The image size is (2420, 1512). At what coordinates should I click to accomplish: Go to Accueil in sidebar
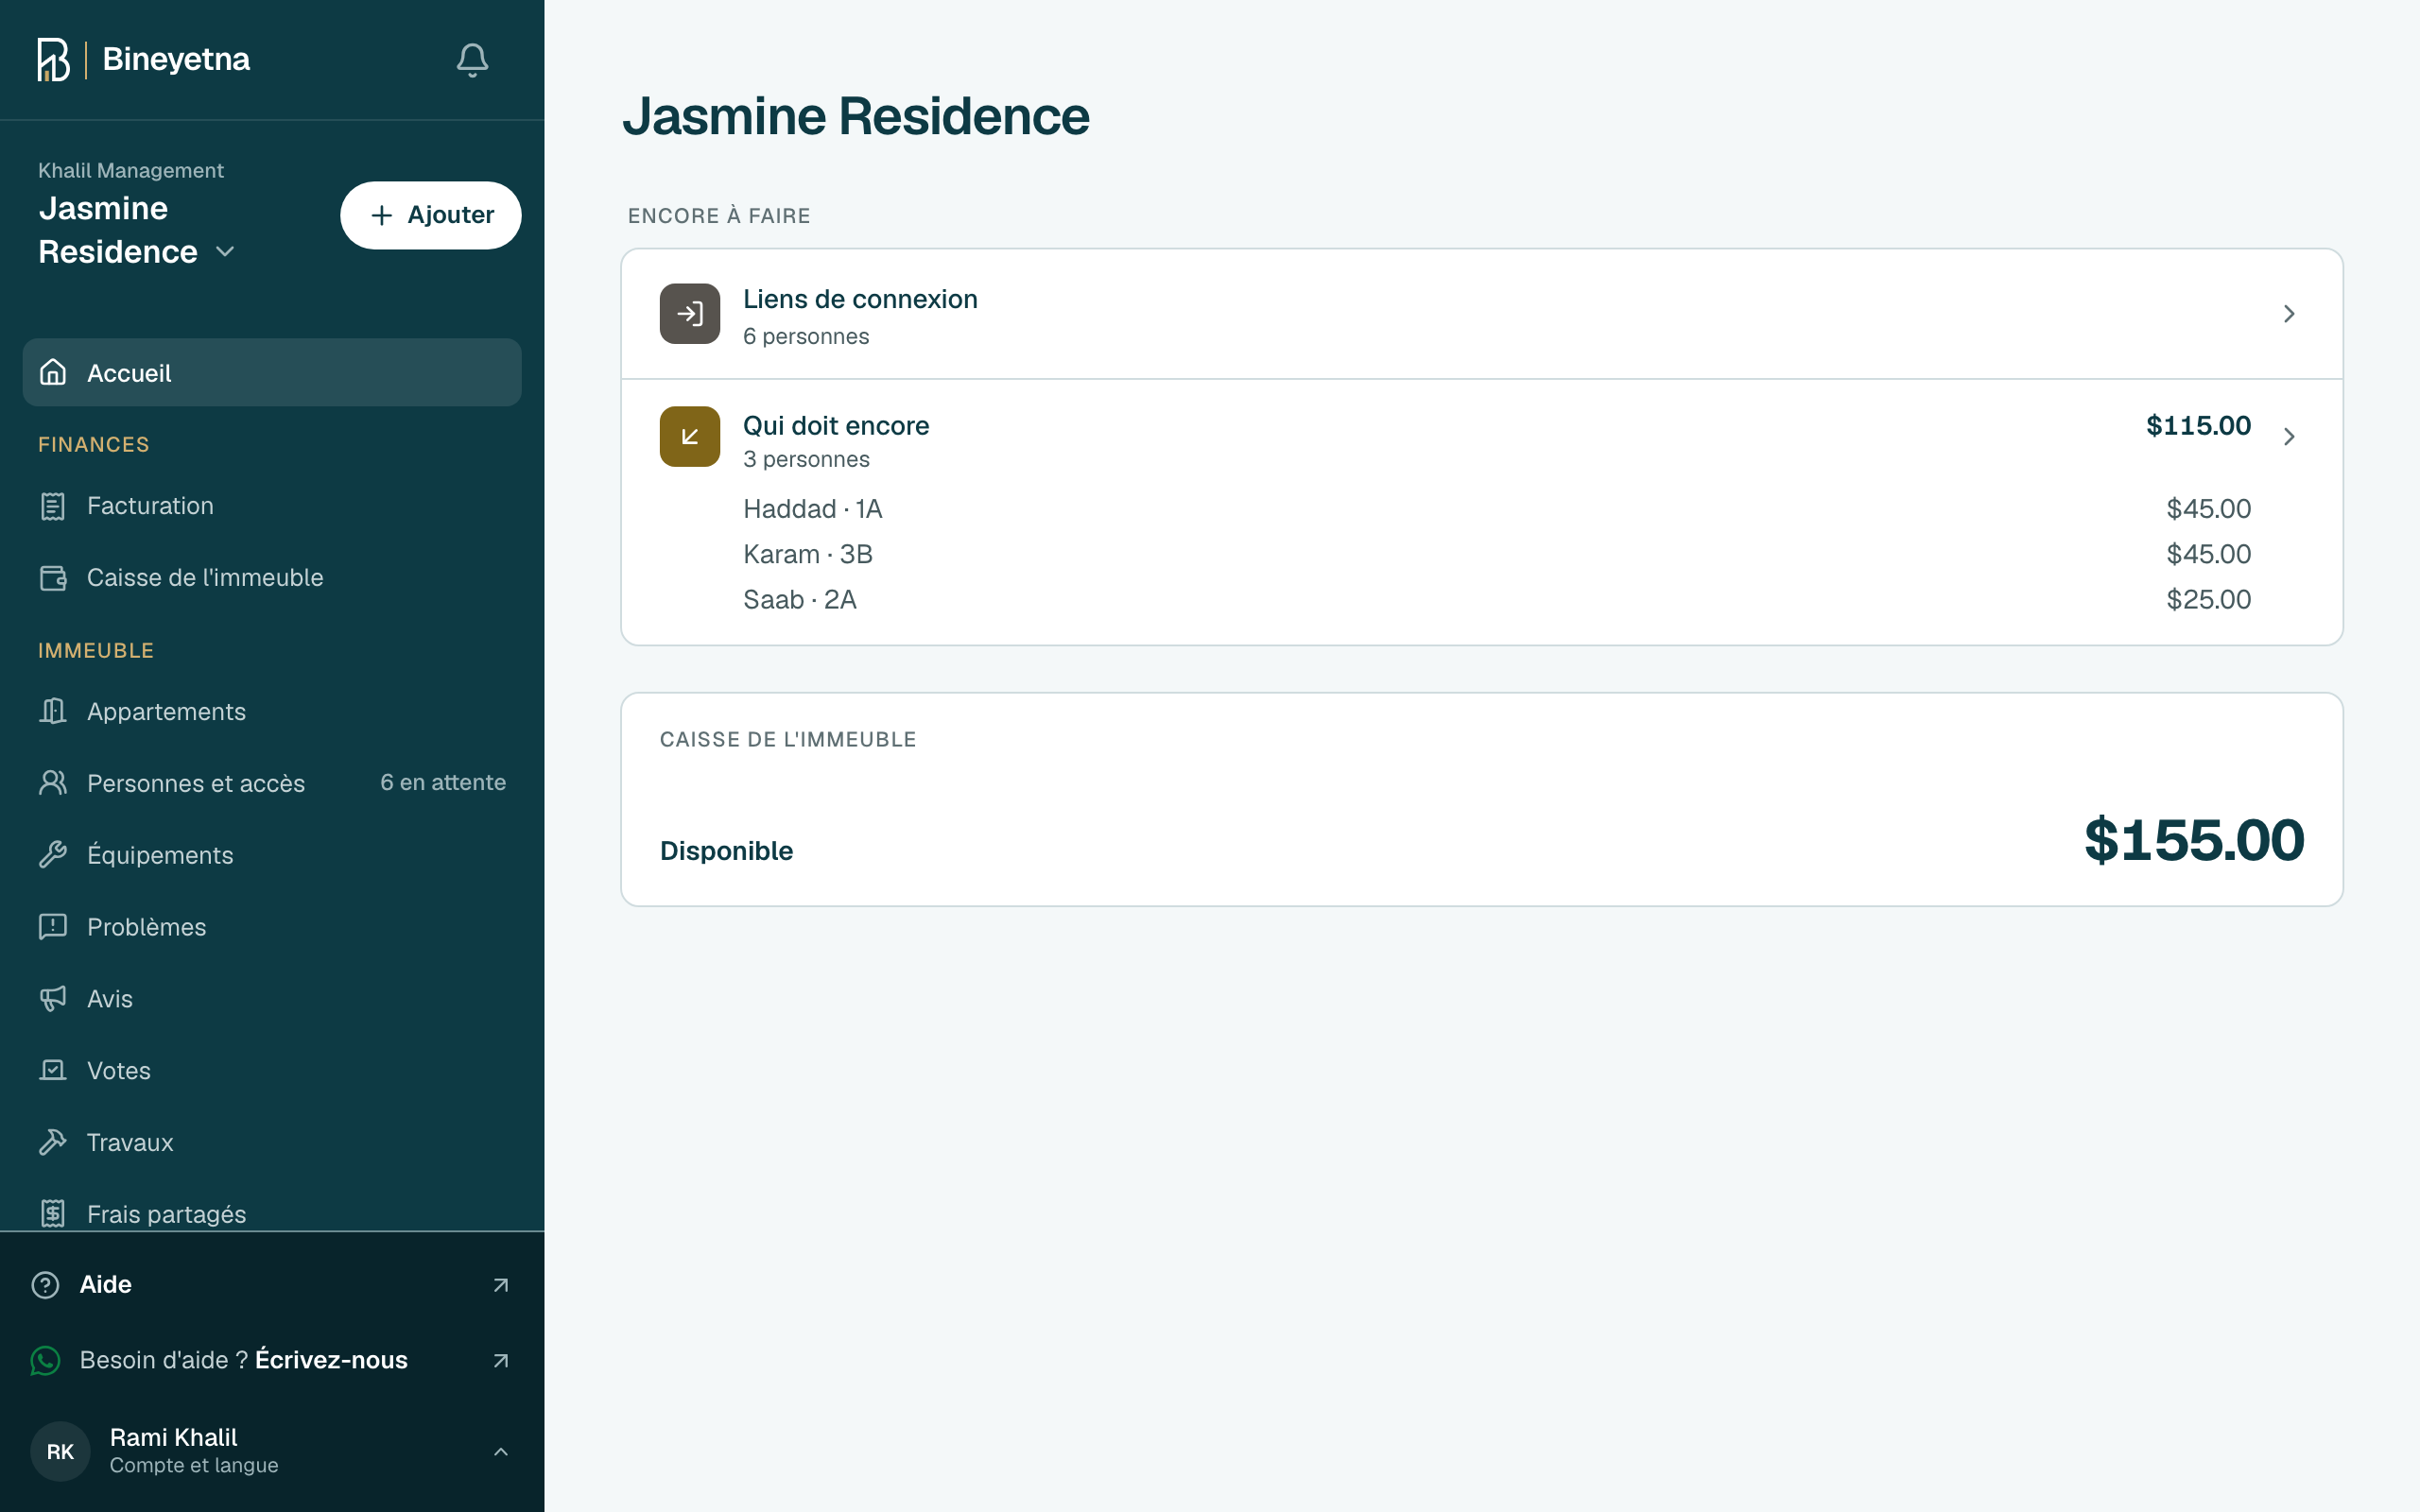click(272, 372)
